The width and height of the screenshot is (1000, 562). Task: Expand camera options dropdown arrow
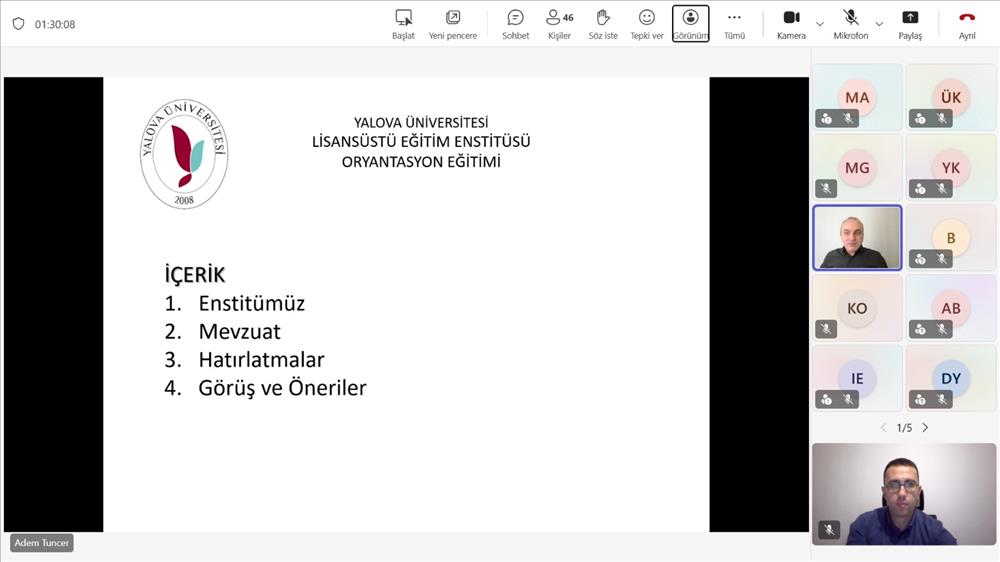(820, 23)
